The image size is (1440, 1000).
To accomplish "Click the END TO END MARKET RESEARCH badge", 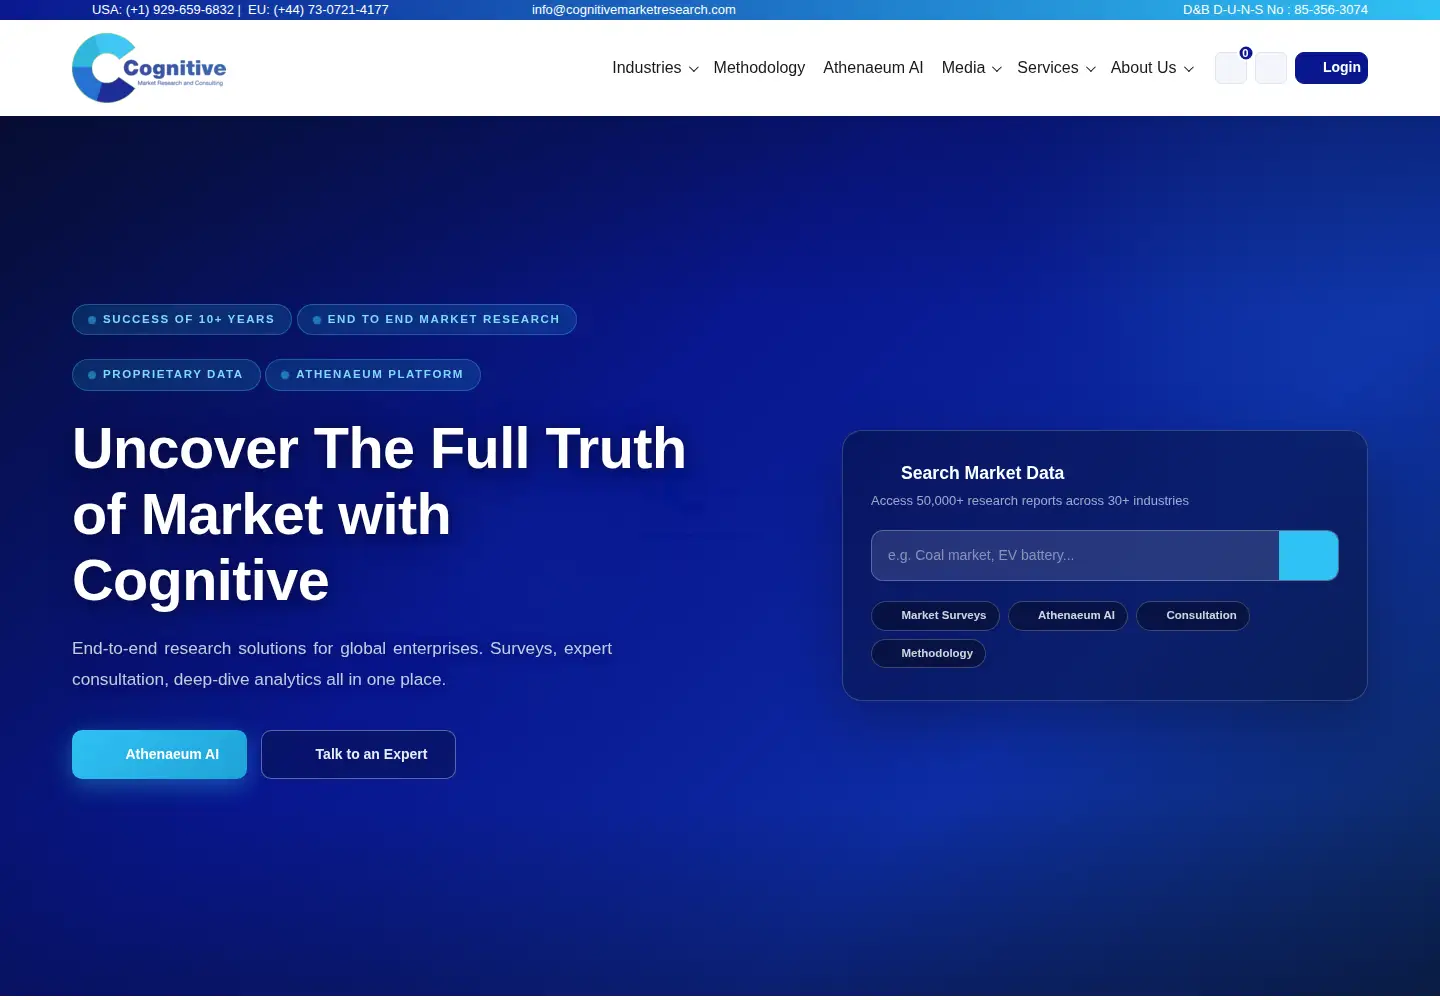I will coord(437,320).
